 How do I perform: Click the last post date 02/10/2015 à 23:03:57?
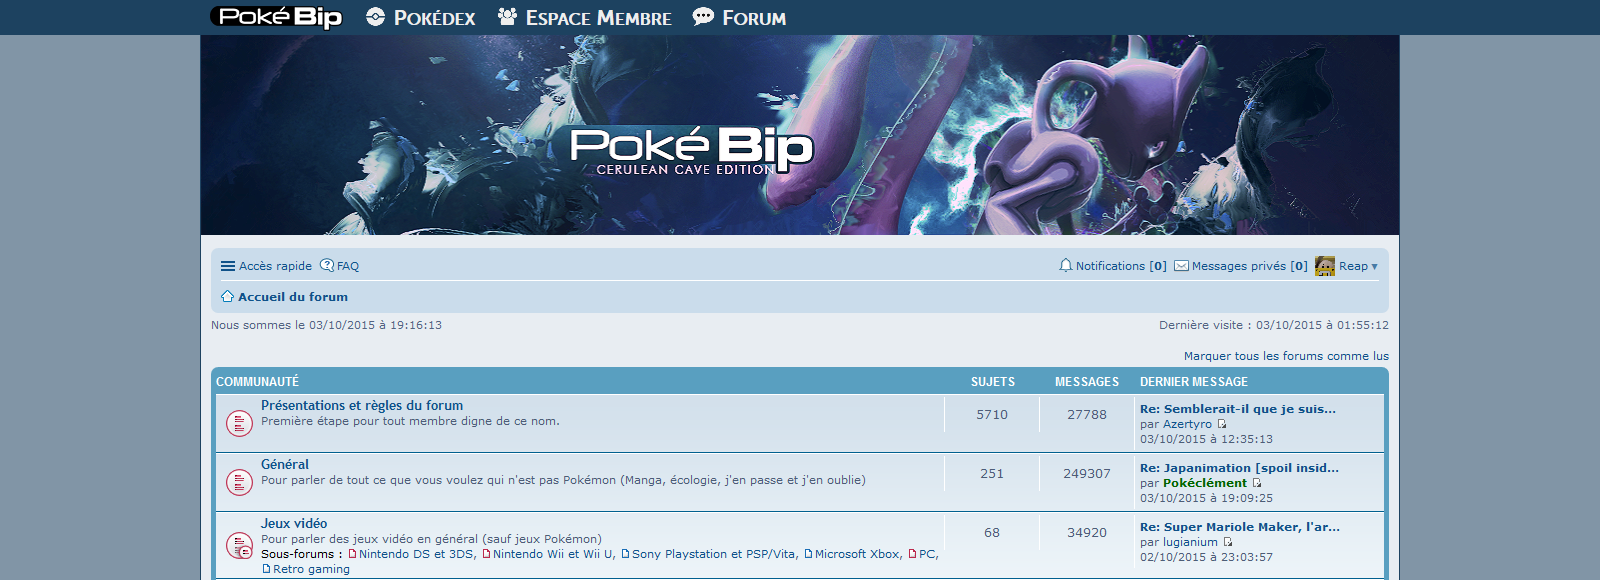click(x=1206, y=557)
